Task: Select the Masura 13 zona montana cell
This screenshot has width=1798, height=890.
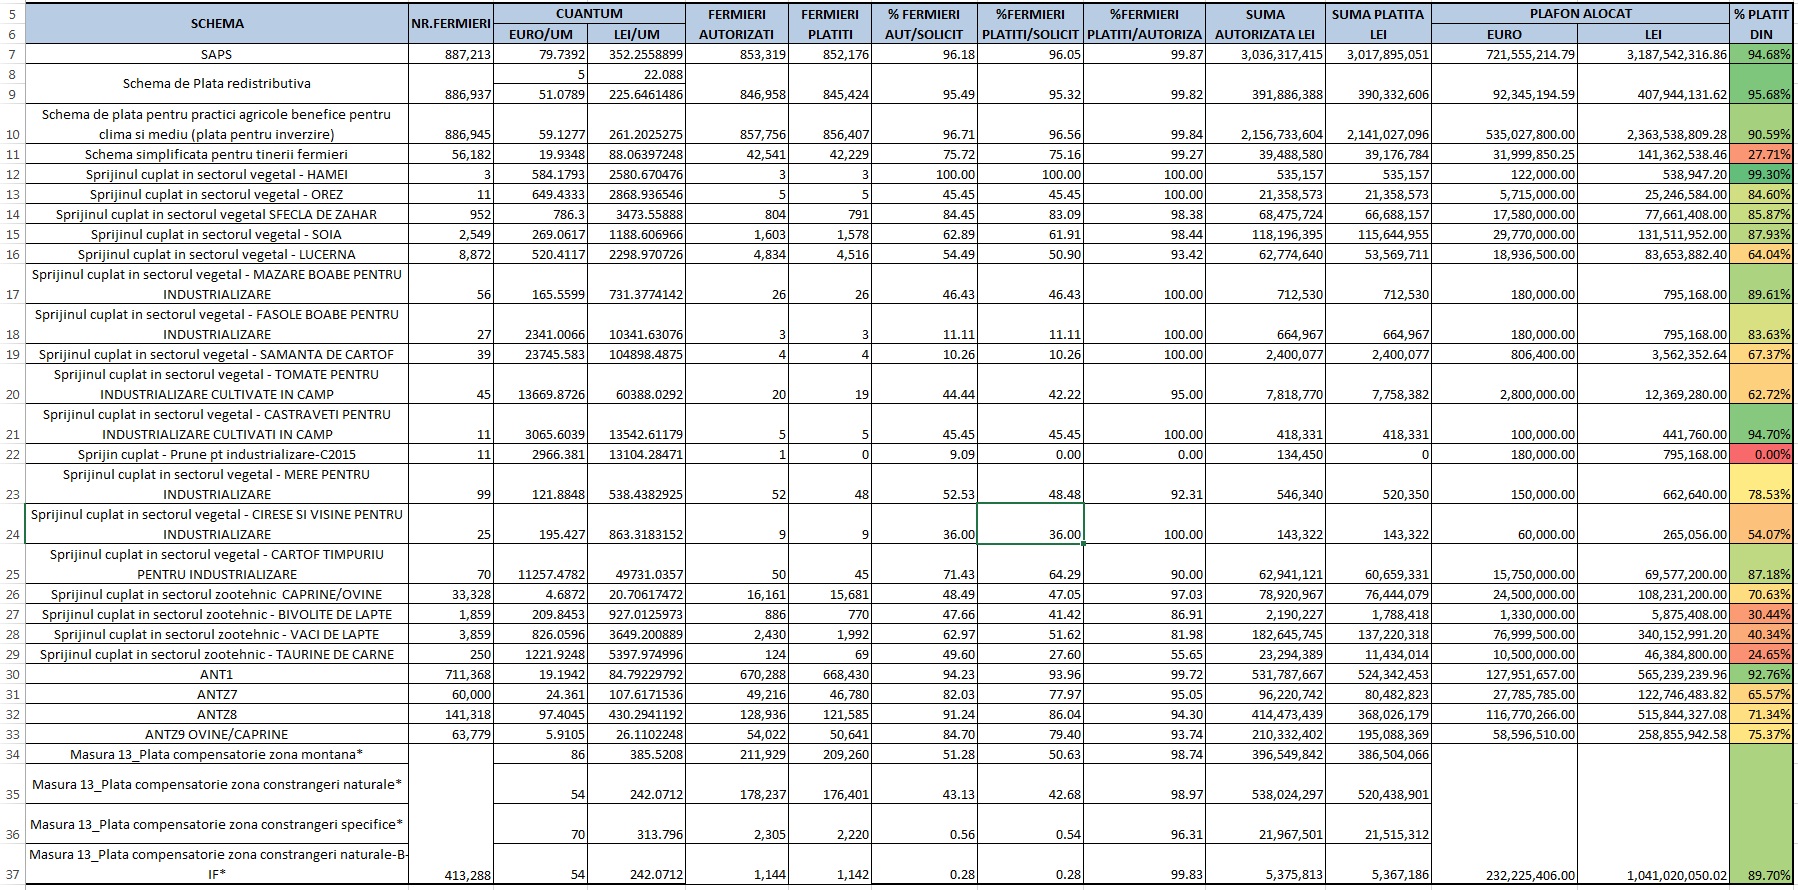Action: coord(217,754)
